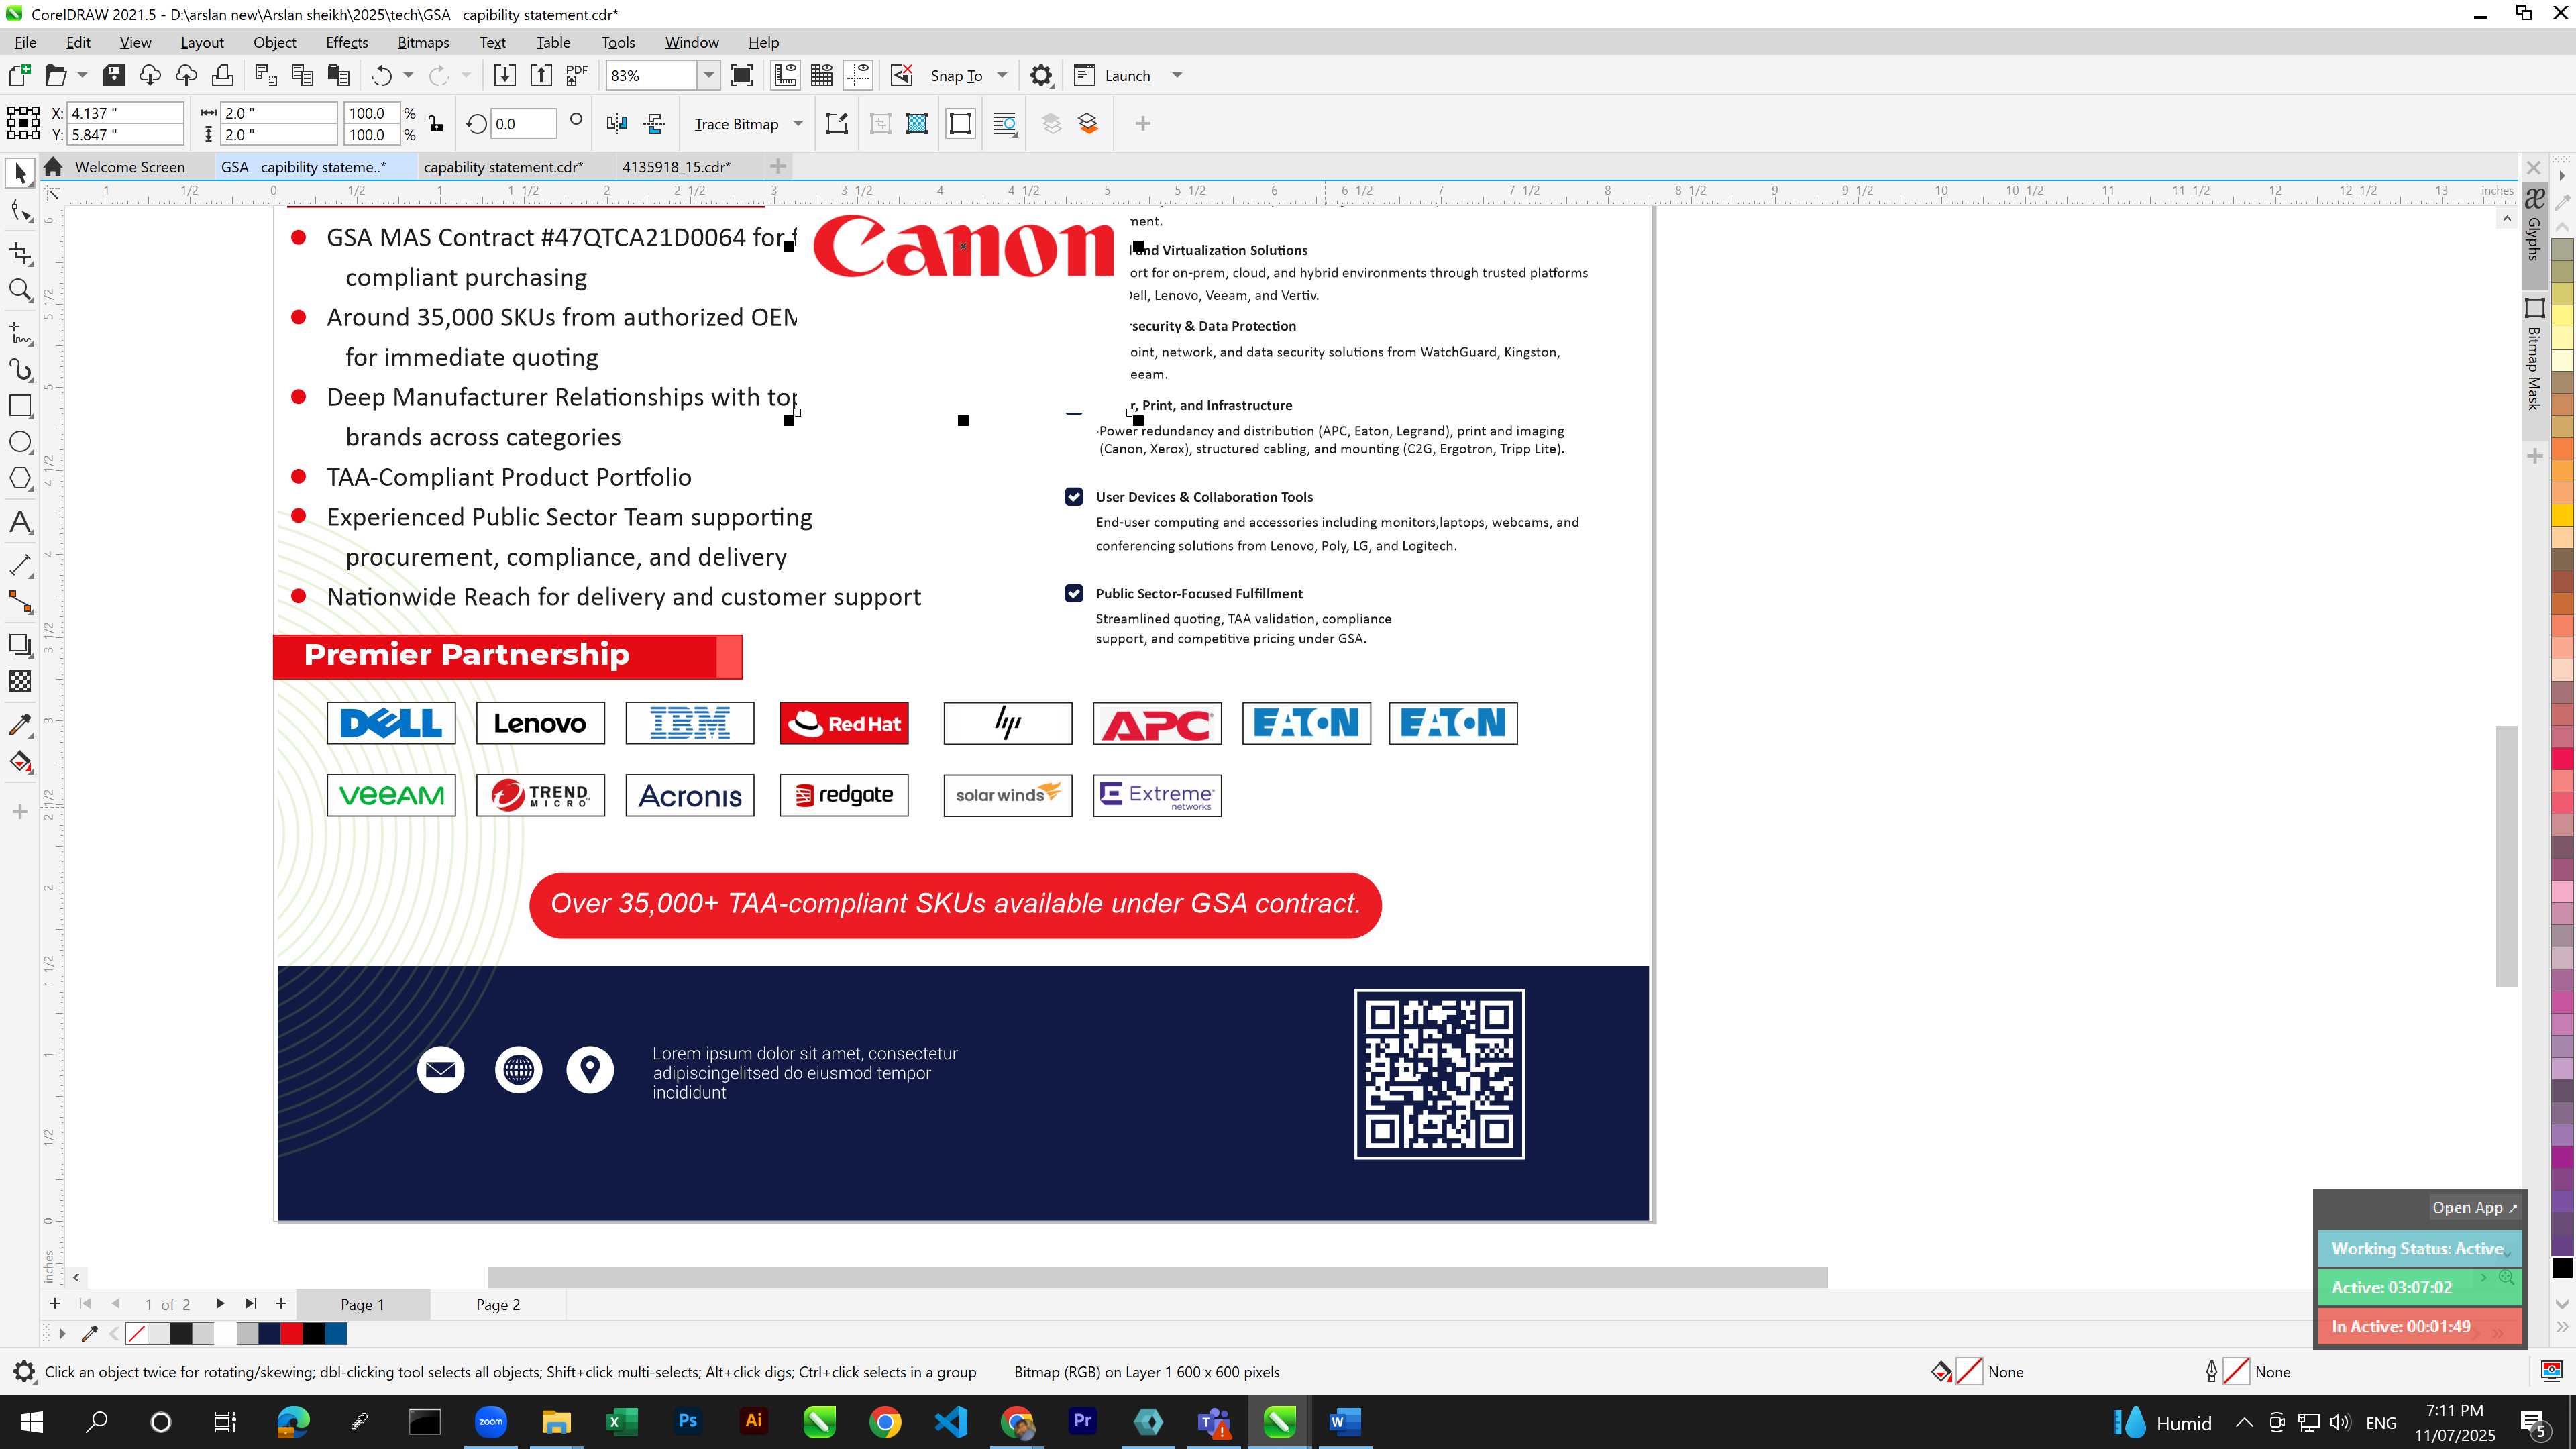
Task: Open the Edit Bitmap button
Action: [837, 124]
